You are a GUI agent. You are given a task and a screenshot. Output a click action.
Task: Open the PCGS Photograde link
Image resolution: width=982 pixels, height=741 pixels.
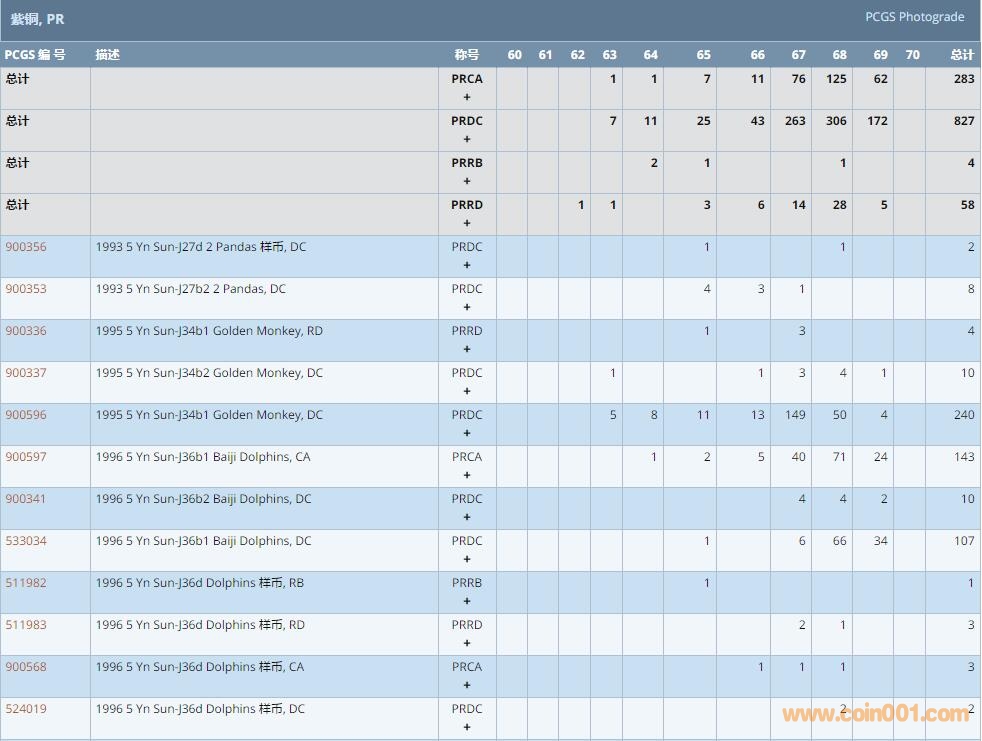point(914,17)
